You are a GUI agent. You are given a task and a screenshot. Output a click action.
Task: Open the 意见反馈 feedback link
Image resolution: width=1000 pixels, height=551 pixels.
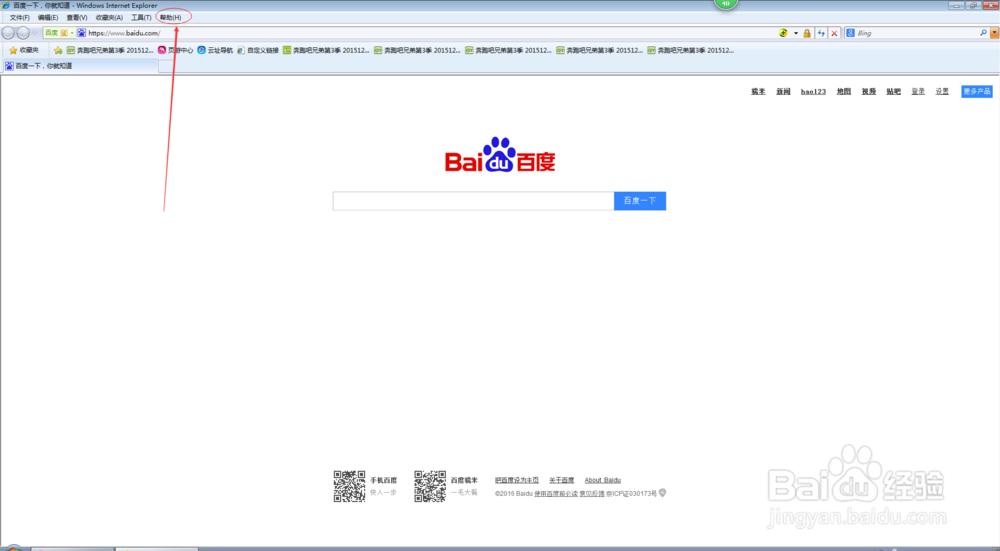[591, 494]
